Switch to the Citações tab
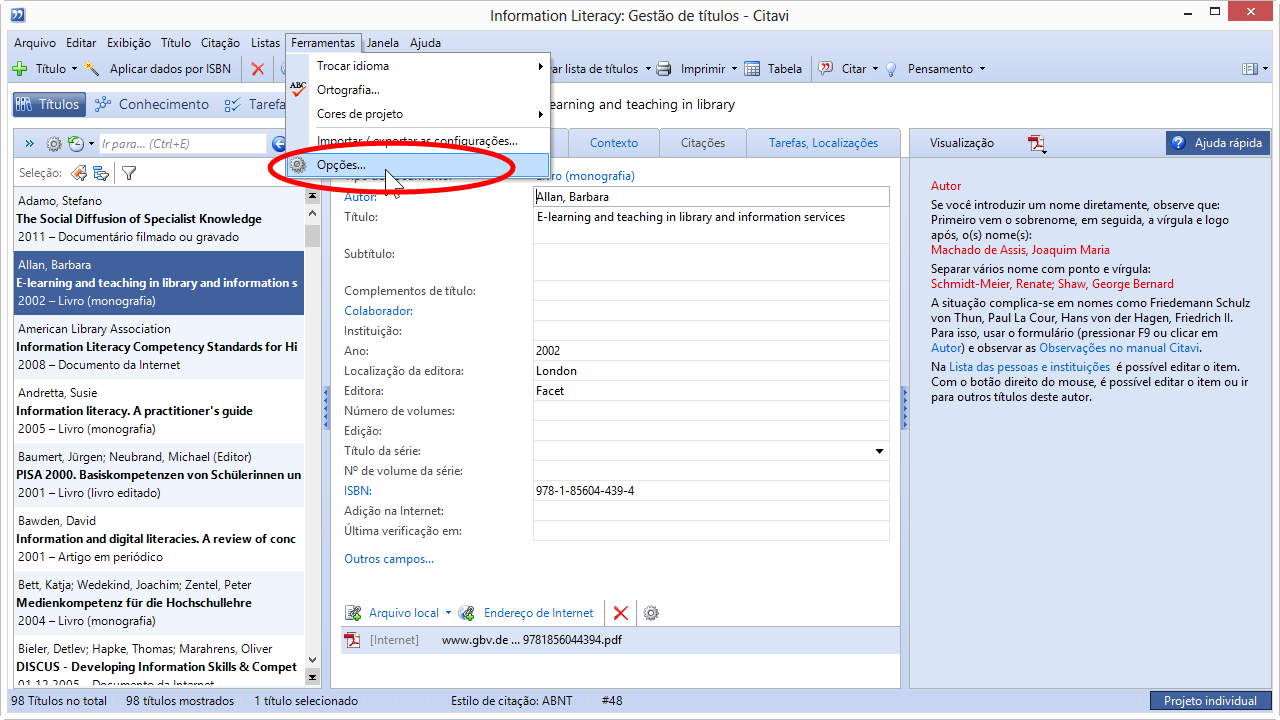The height and width of the screenshot is (720, 1280). tap(703, 143)
